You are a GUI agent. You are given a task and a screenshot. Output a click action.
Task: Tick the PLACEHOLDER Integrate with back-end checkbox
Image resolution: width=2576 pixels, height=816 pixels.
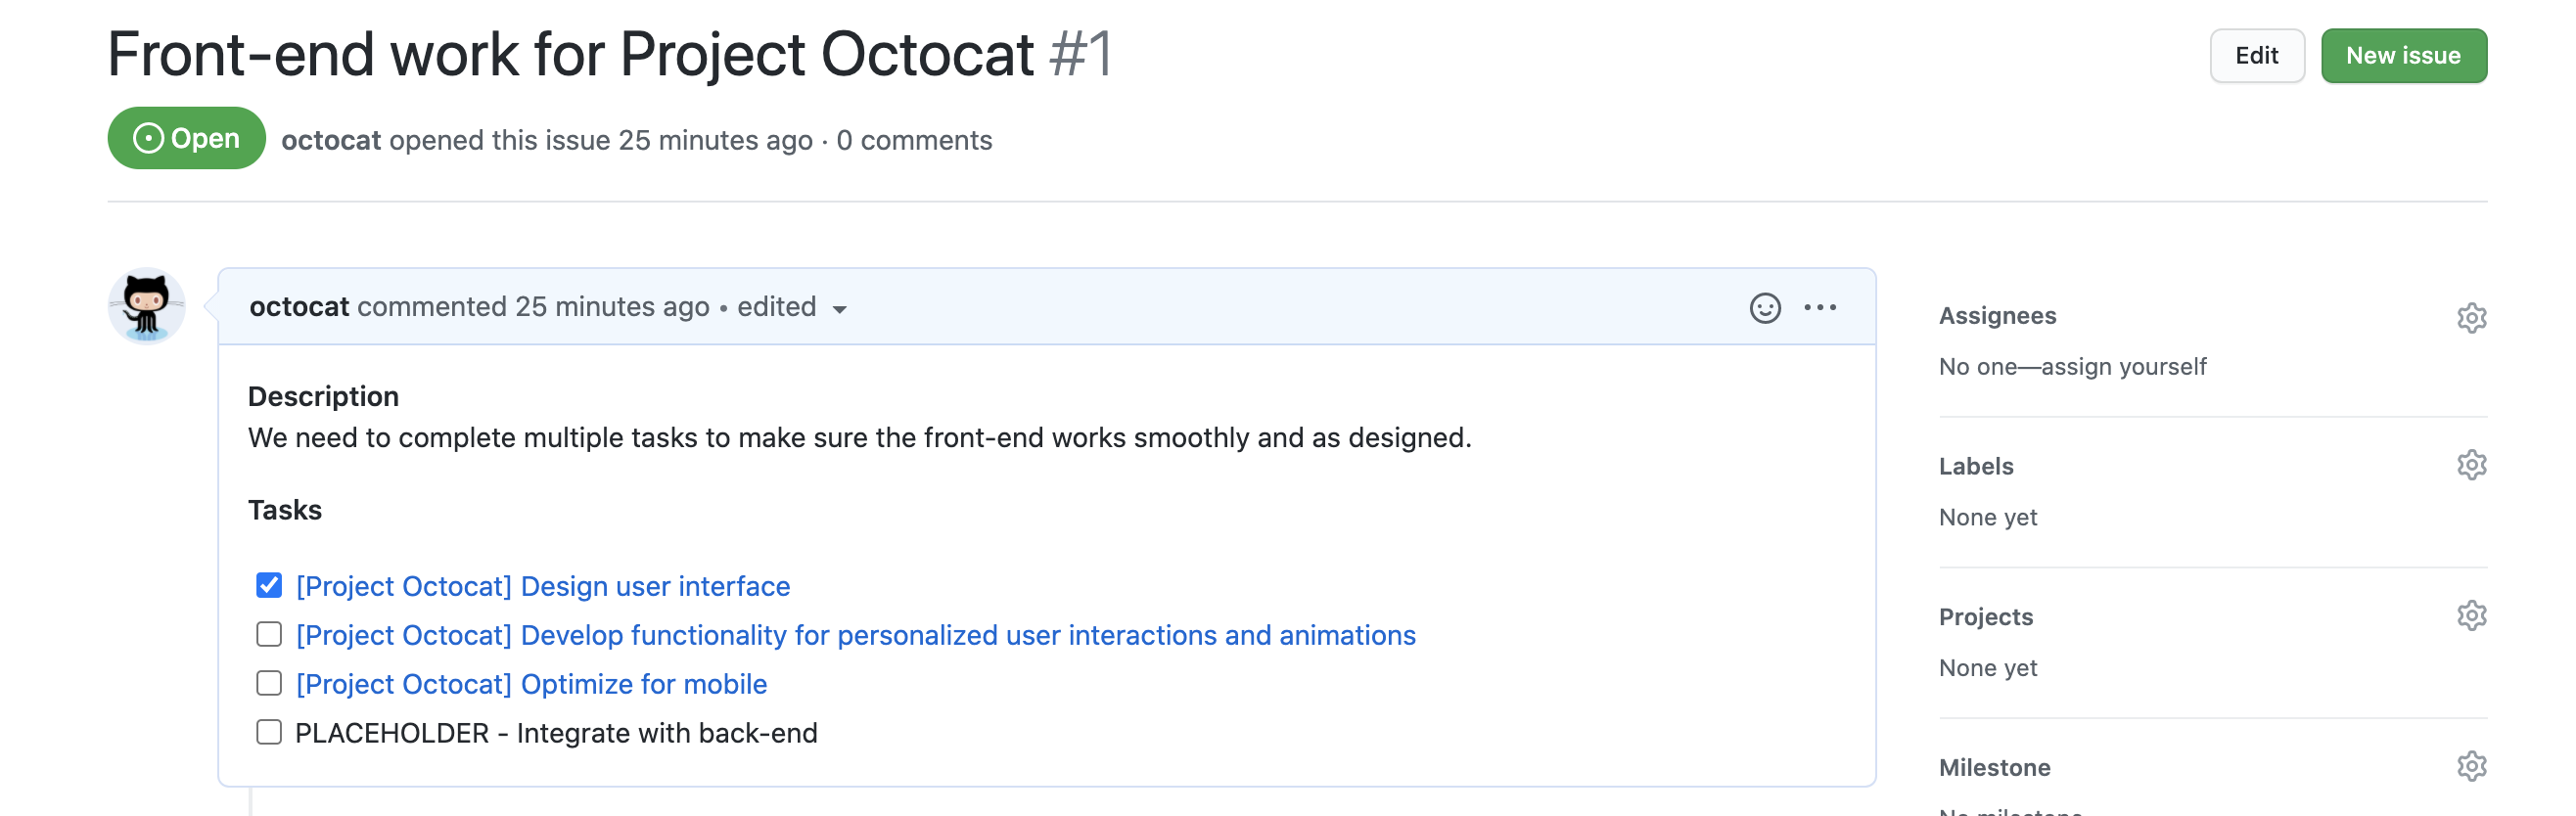(269, 732)
